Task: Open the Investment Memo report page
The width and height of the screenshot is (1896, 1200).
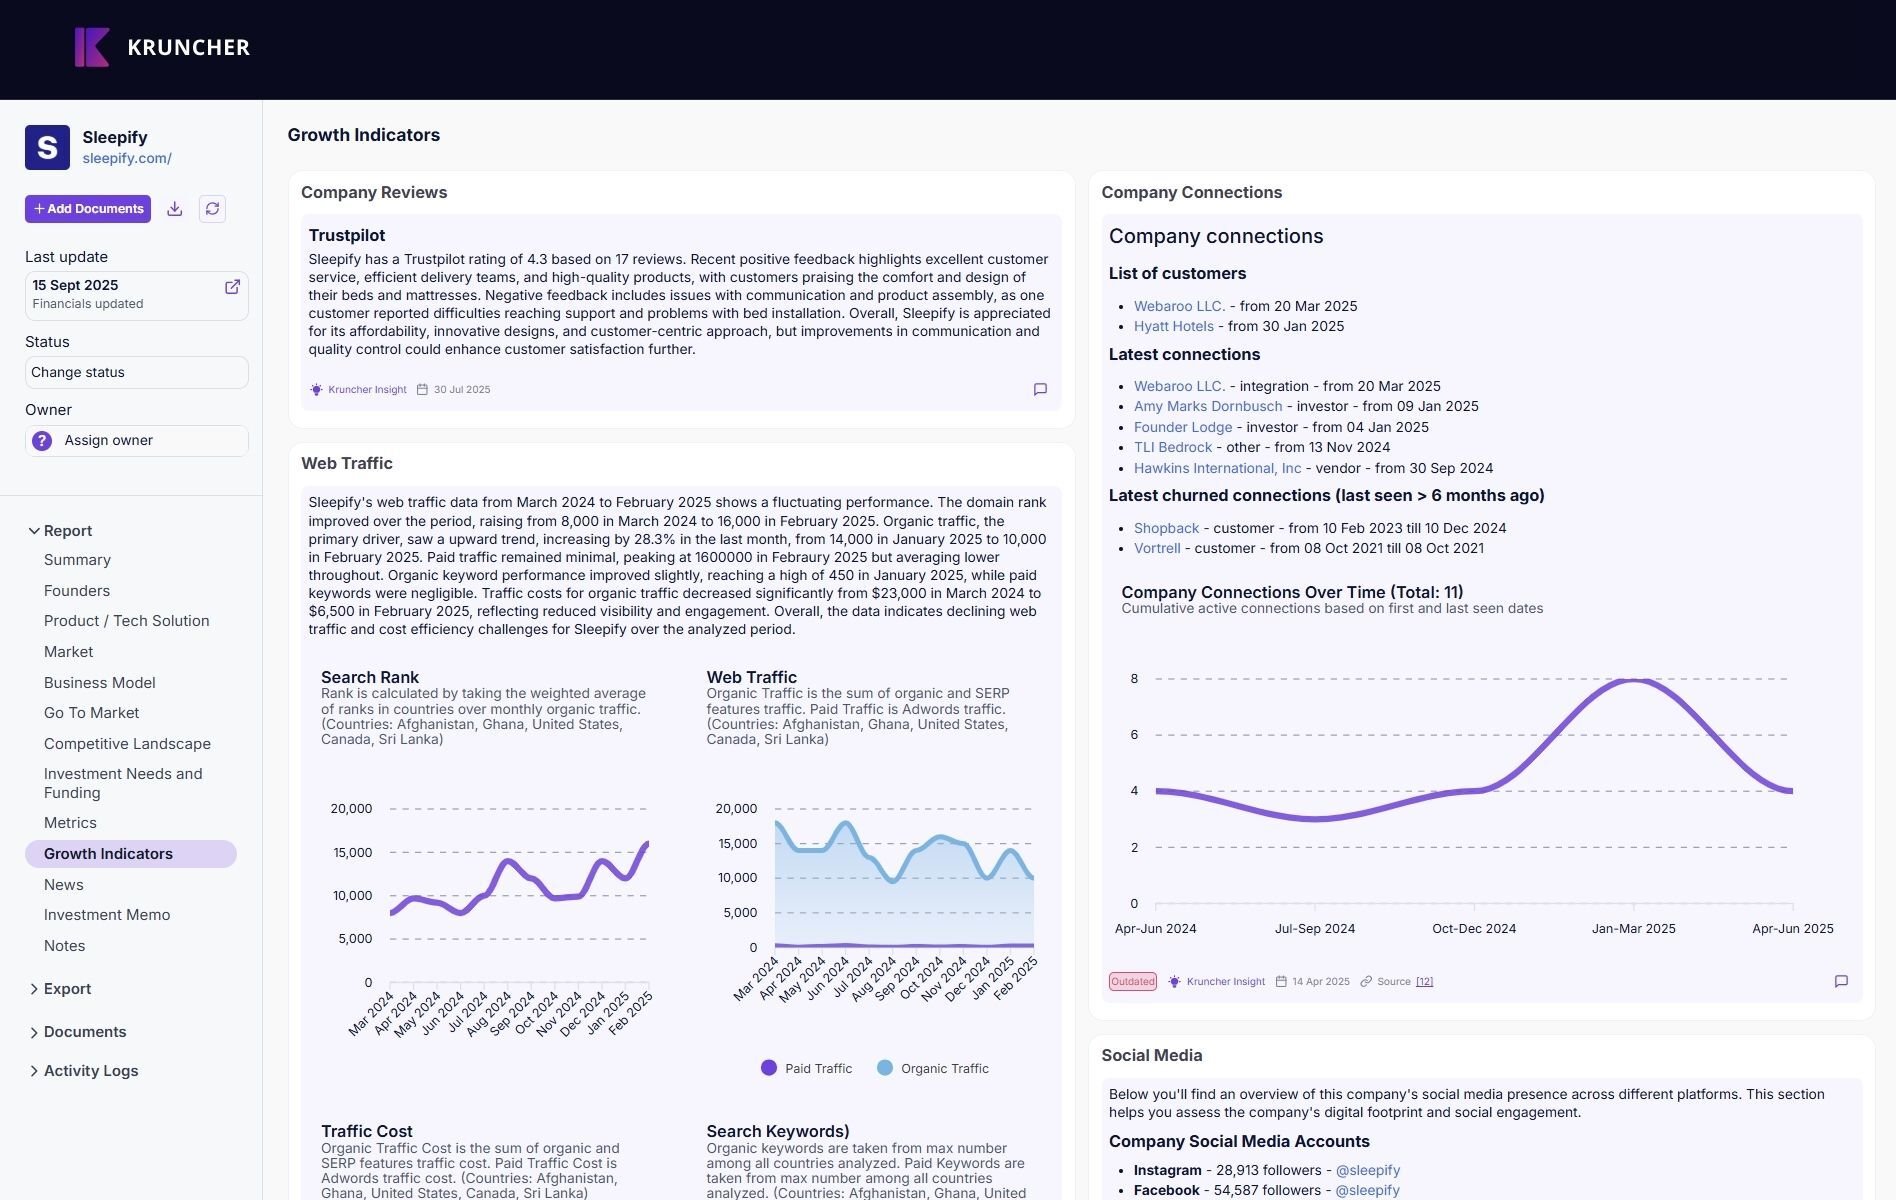Action: coord(107,915)
